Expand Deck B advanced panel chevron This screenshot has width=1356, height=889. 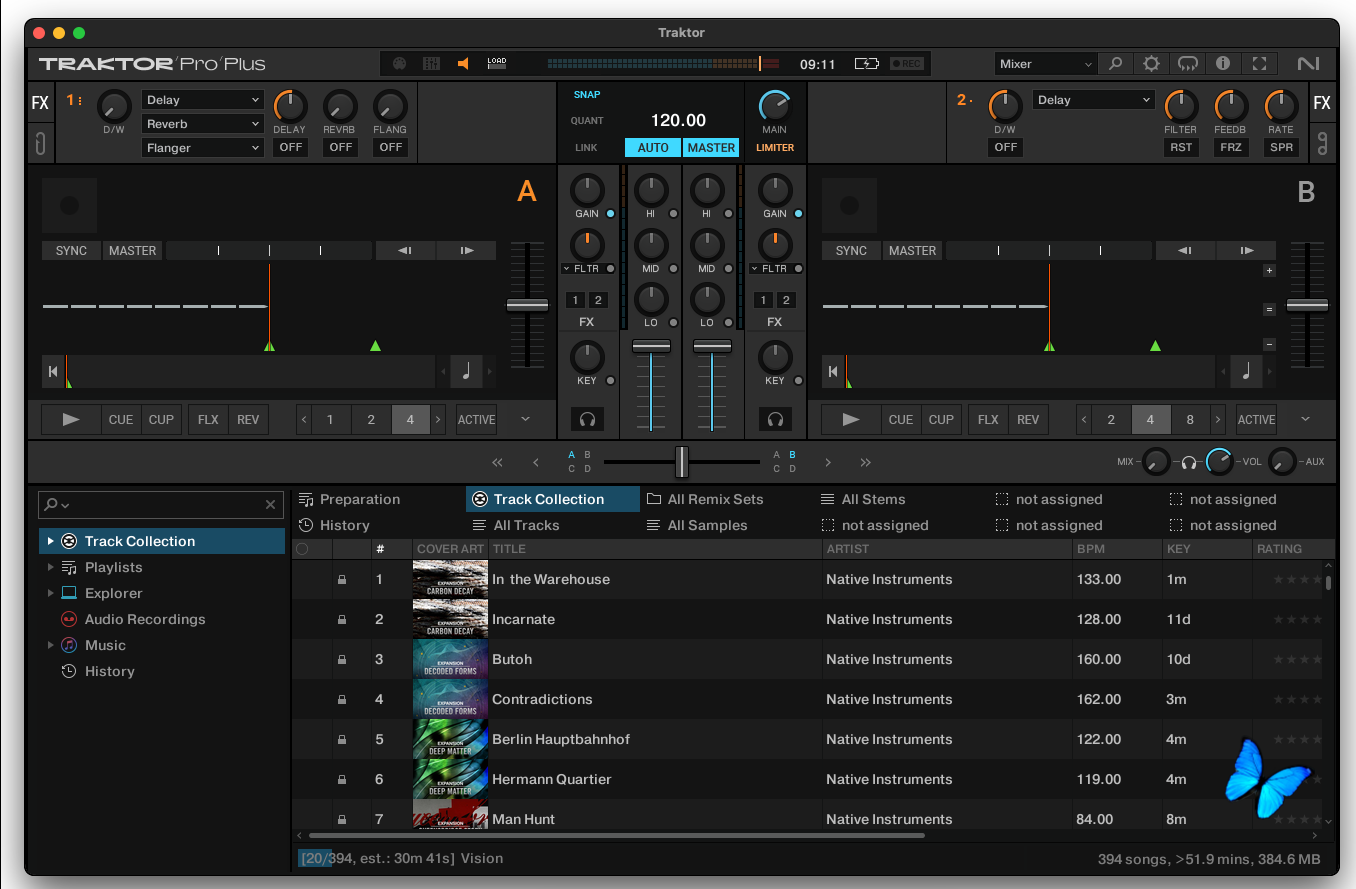click(1306, 420)
